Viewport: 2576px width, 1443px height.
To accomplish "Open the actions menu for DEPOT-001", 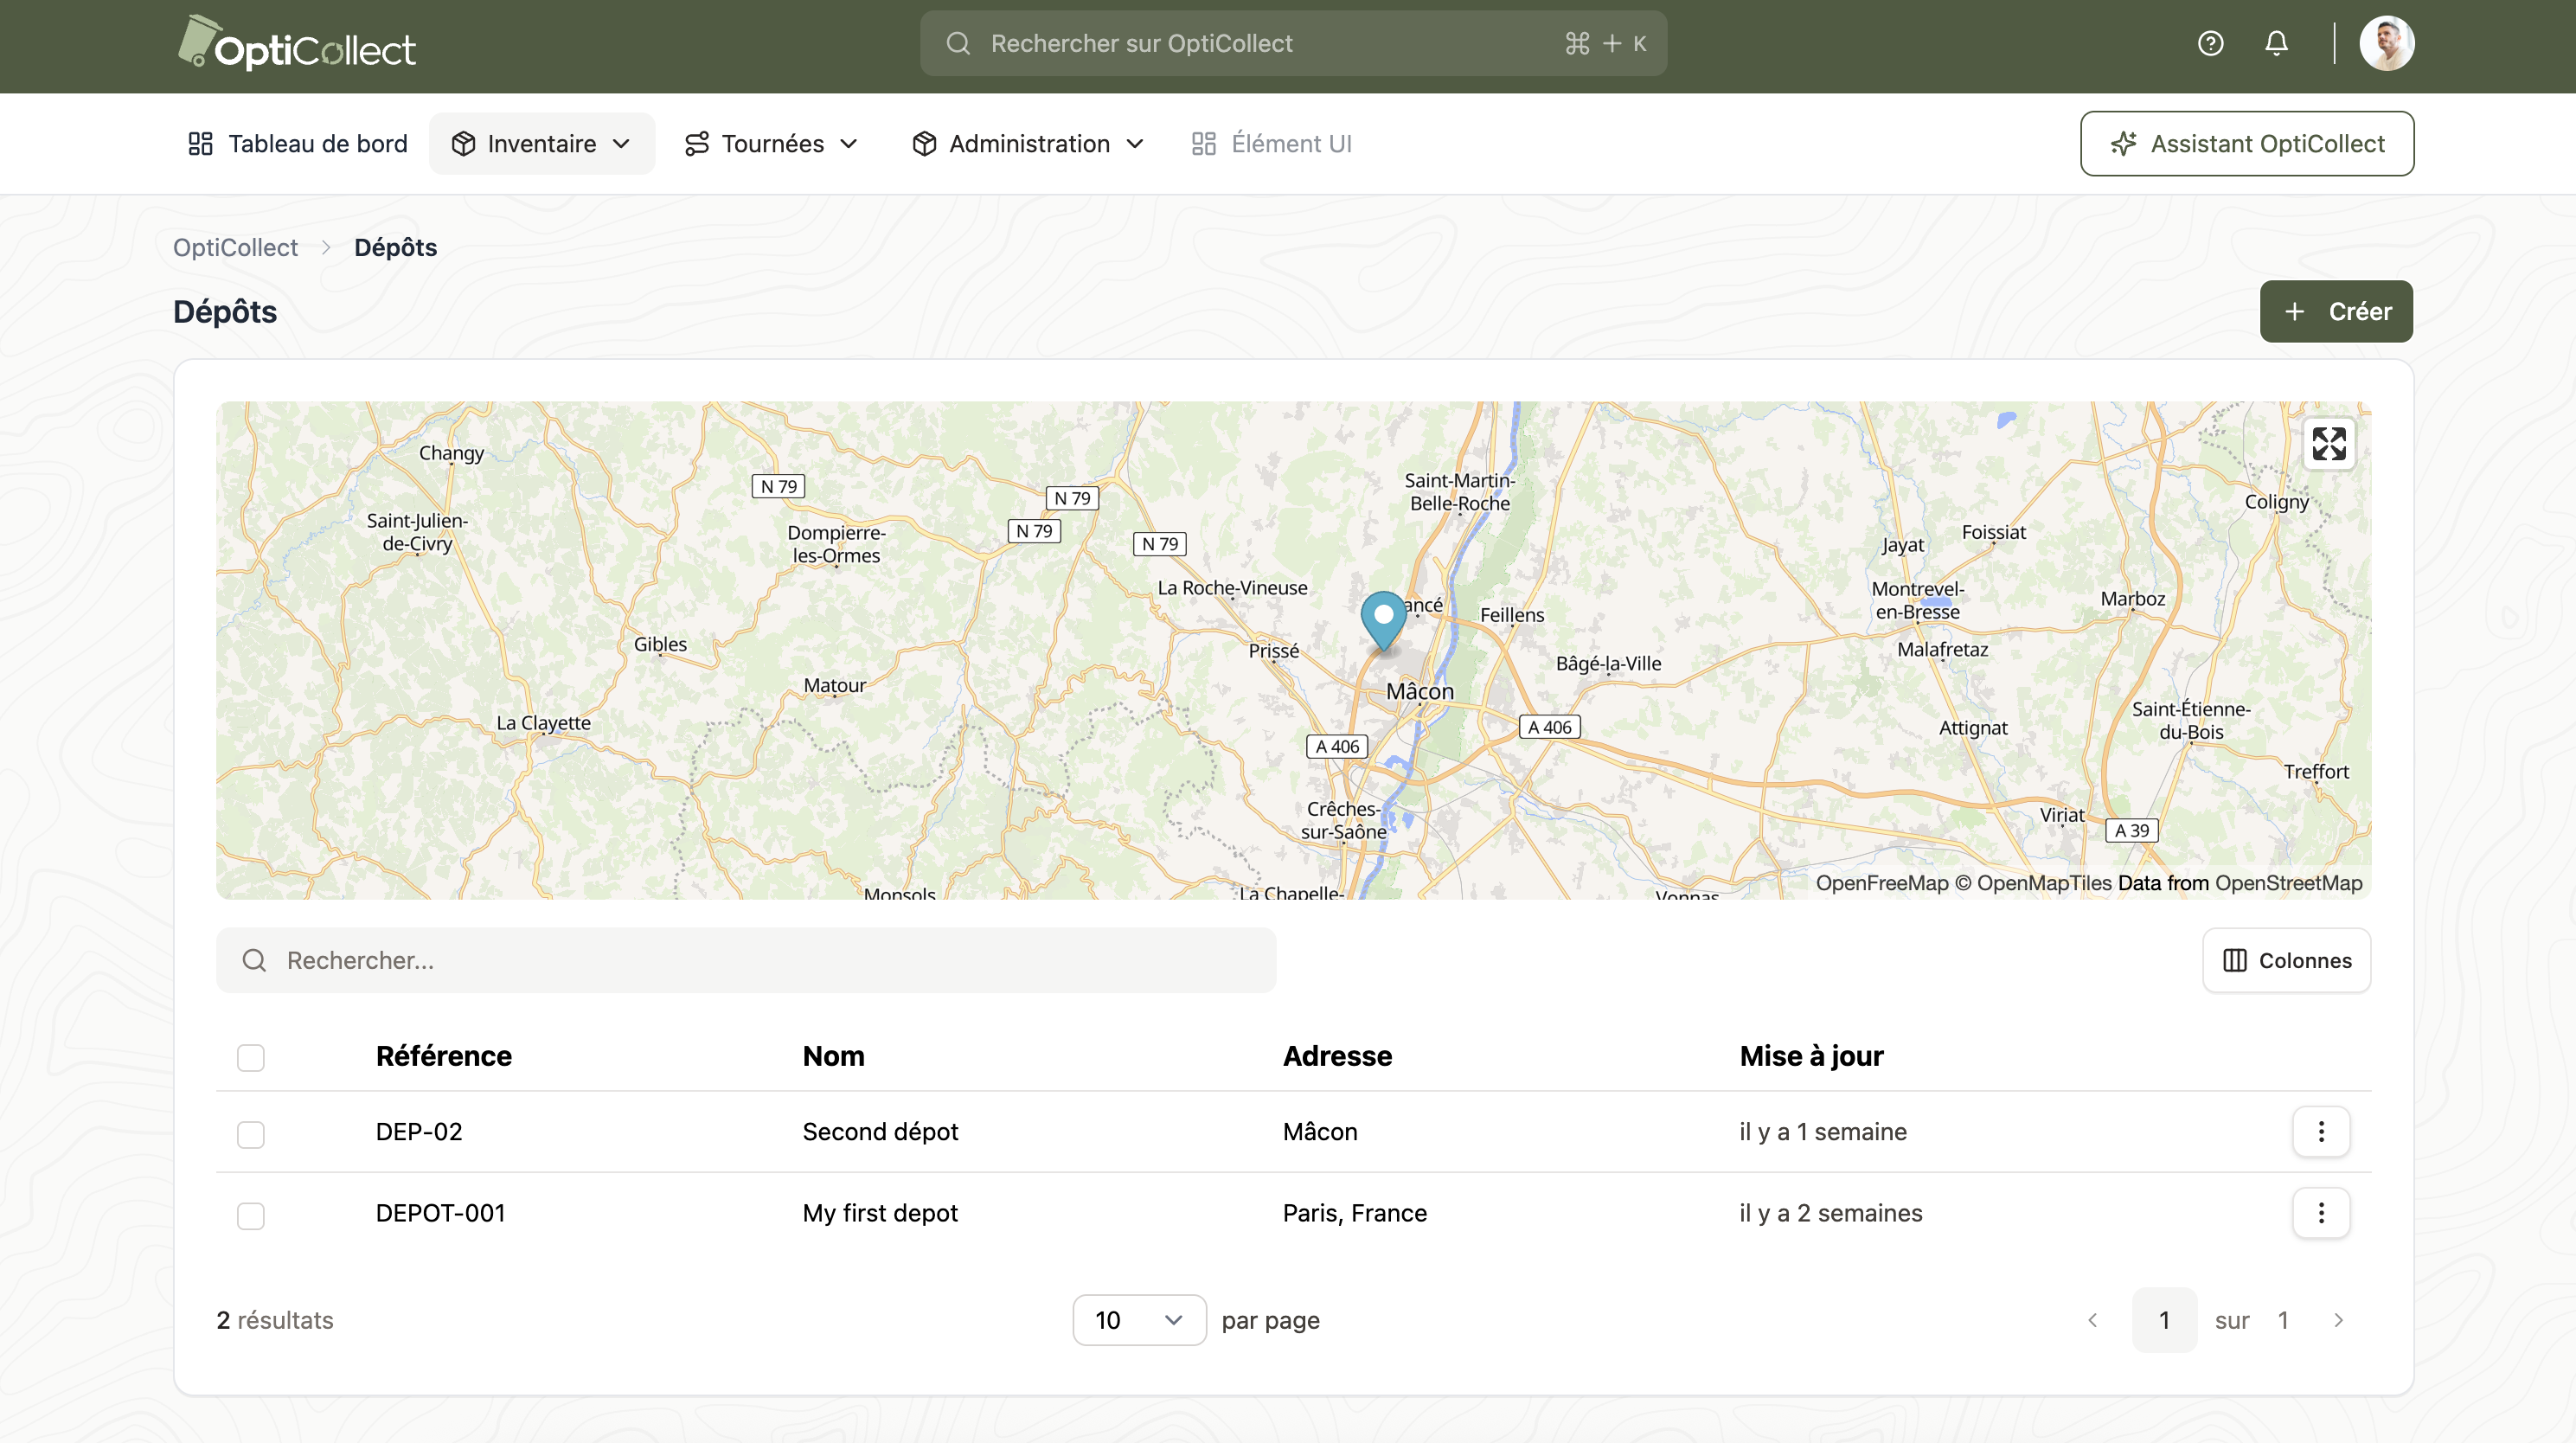I will tap(2320, 1212).
